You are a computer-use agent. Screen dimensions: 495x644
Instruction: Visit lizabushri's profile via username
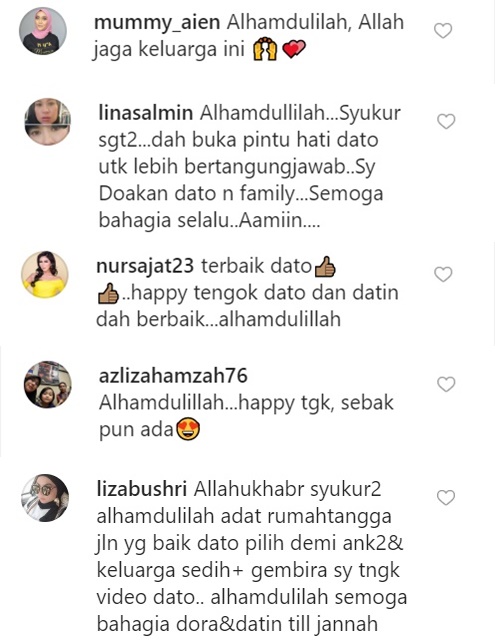141,489
